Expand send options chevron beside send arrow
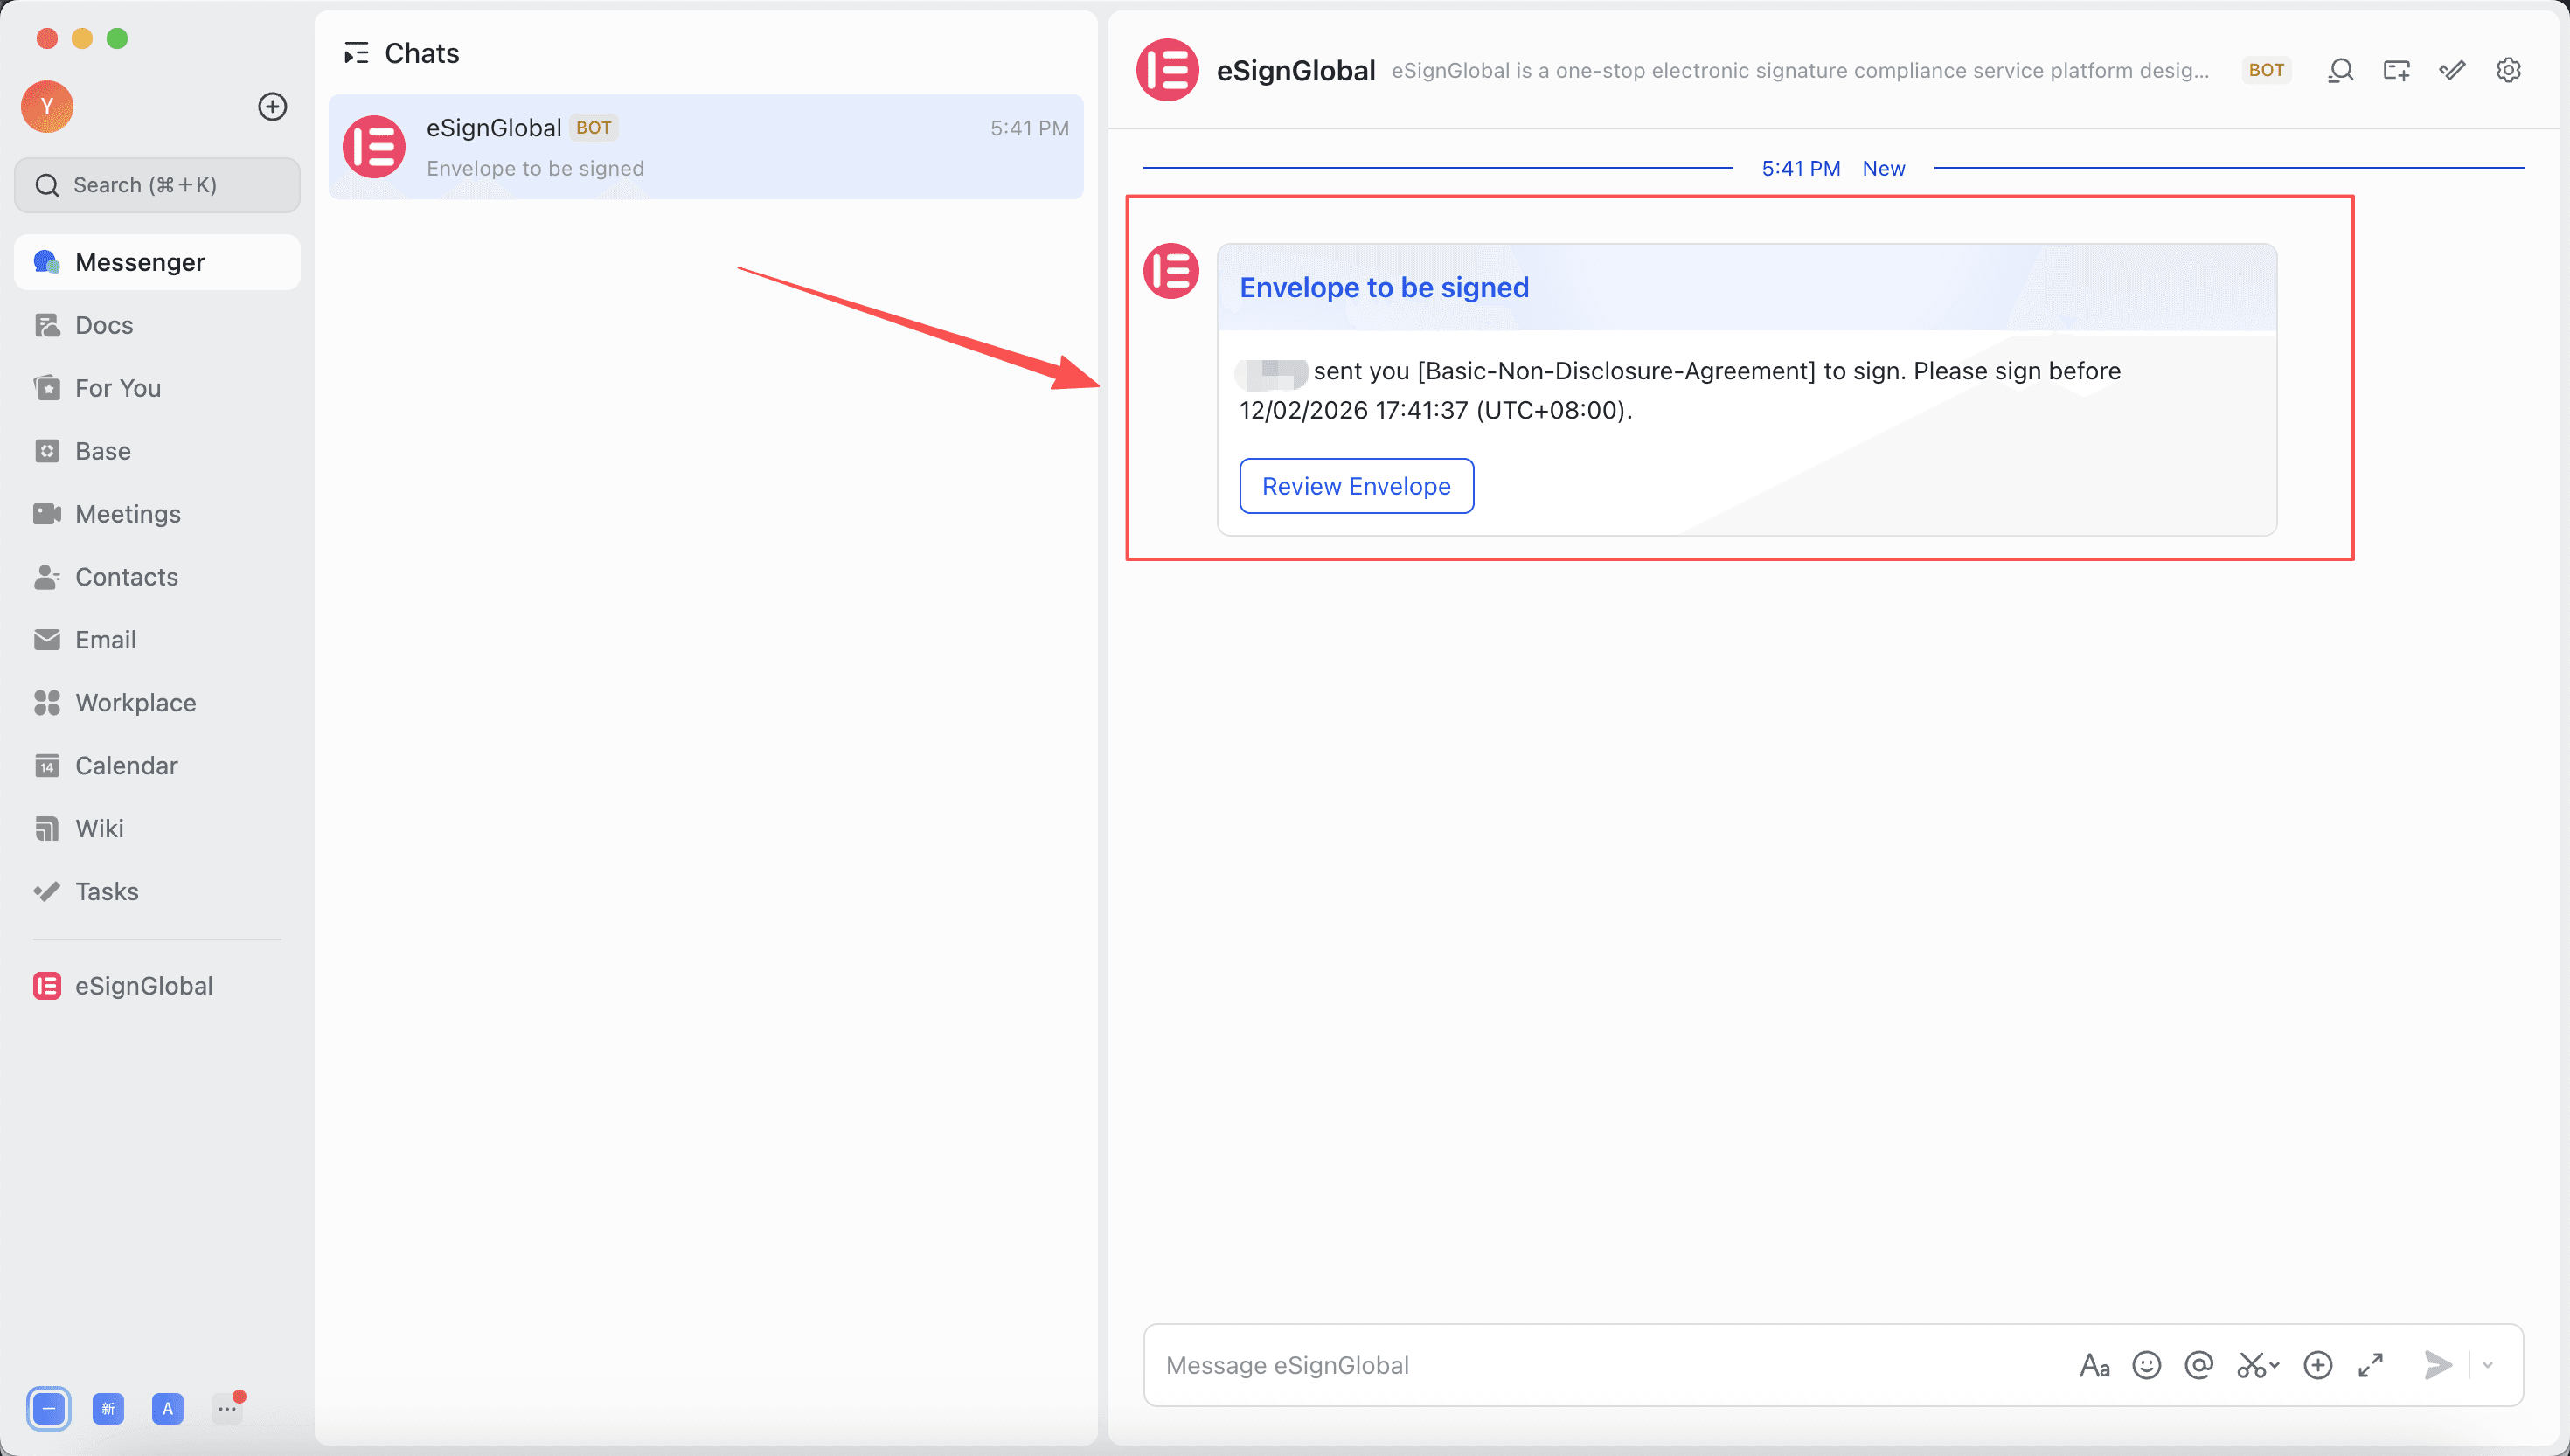 coord(2488,1365)
